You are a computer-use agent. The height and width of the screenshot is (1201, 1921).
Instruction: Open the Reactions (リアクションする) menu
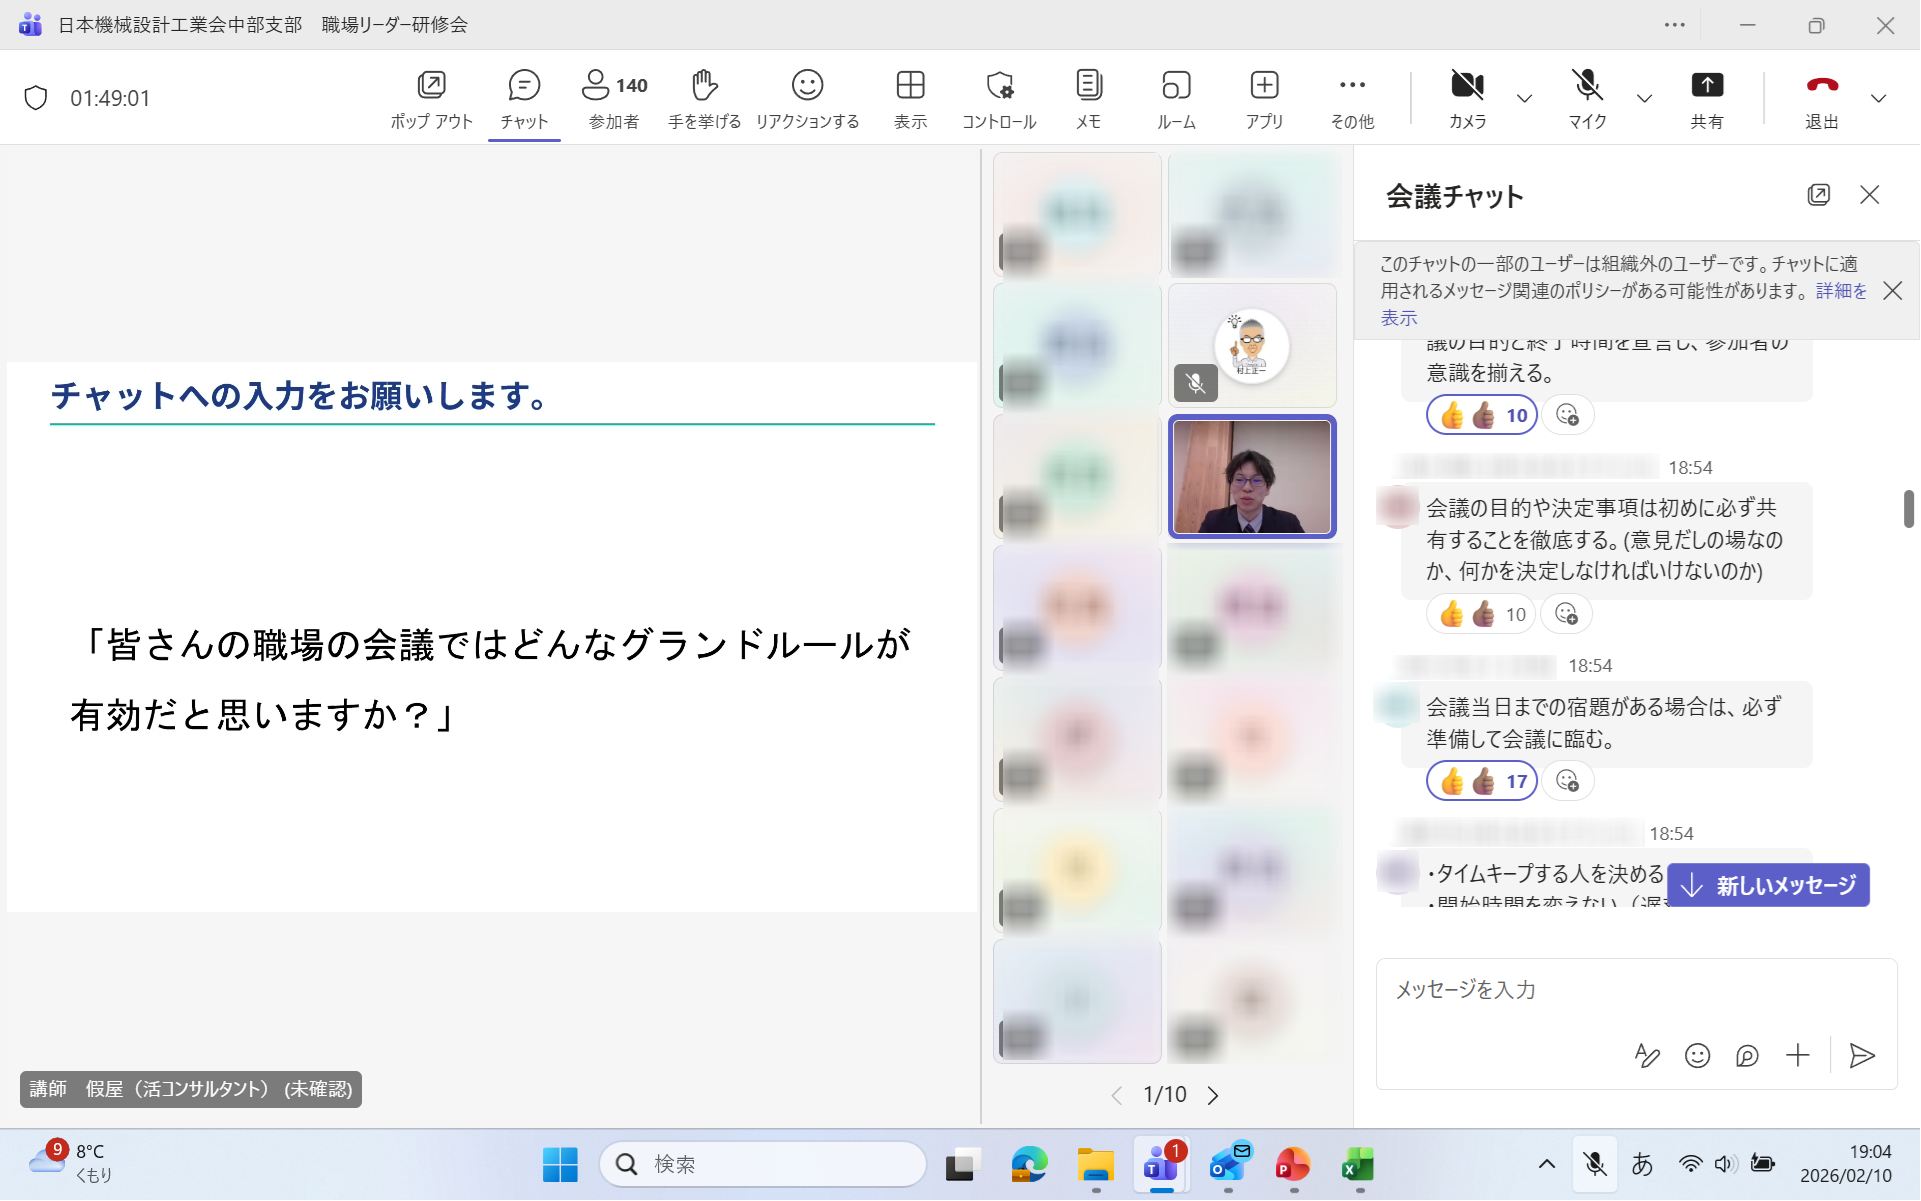pos(807,97)
